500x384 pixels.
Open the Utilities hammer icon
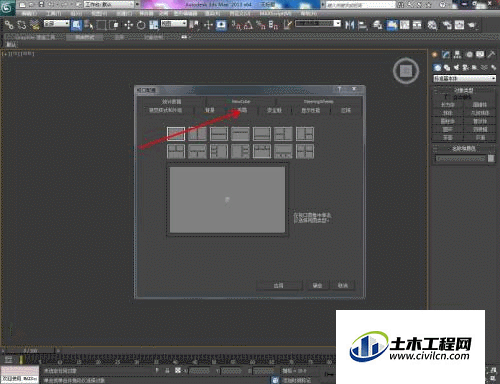(x=491, y=55)
